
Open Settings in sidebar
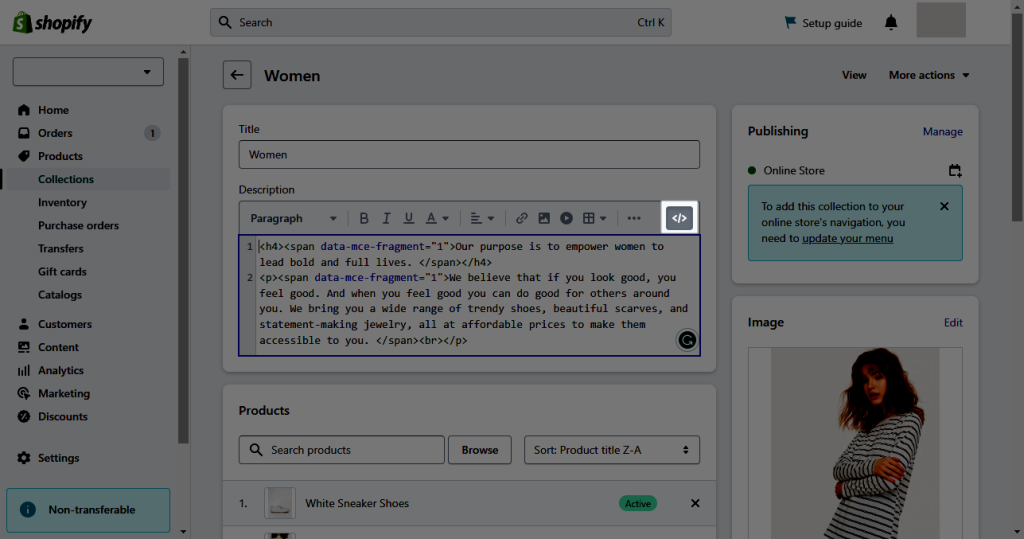pos(58,458)
